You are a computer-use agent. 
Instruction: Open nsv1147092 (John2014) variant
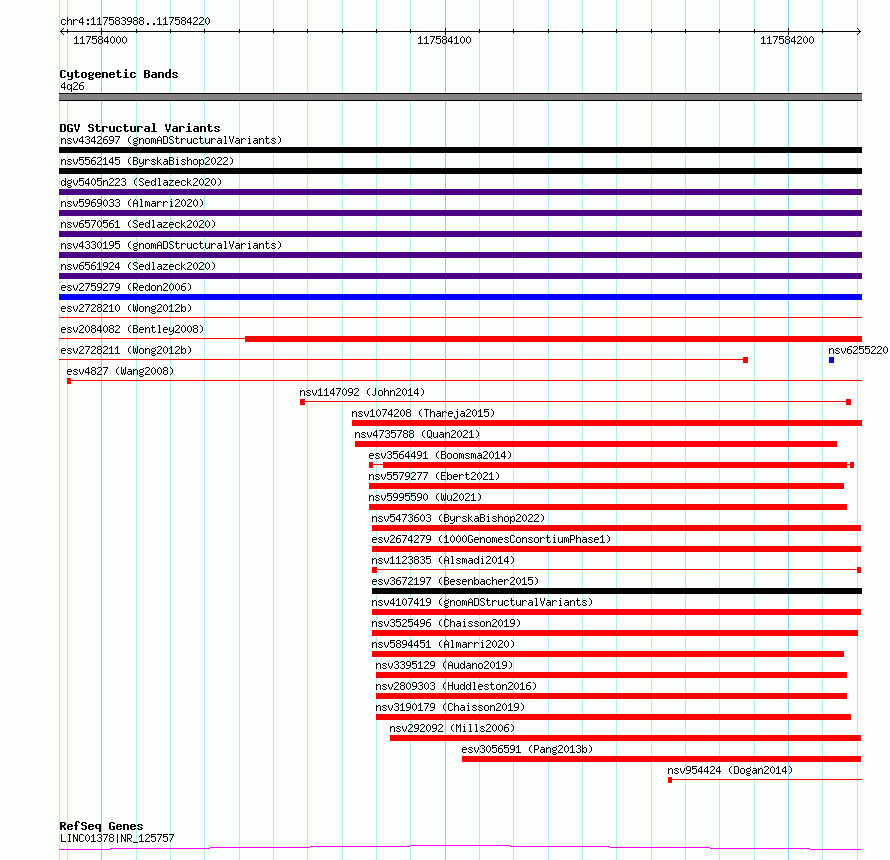coord(362,392)
